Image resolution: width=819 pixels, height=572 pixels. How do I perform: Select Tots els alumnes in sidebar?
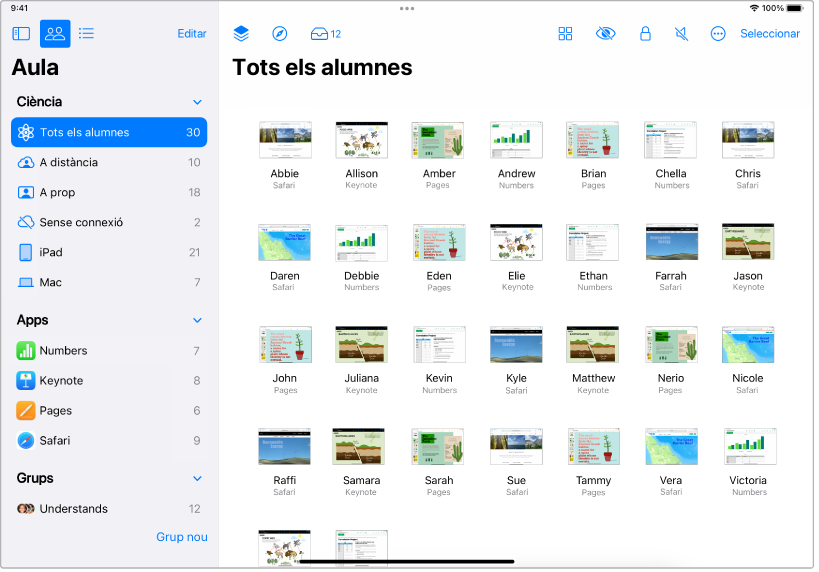109,133
